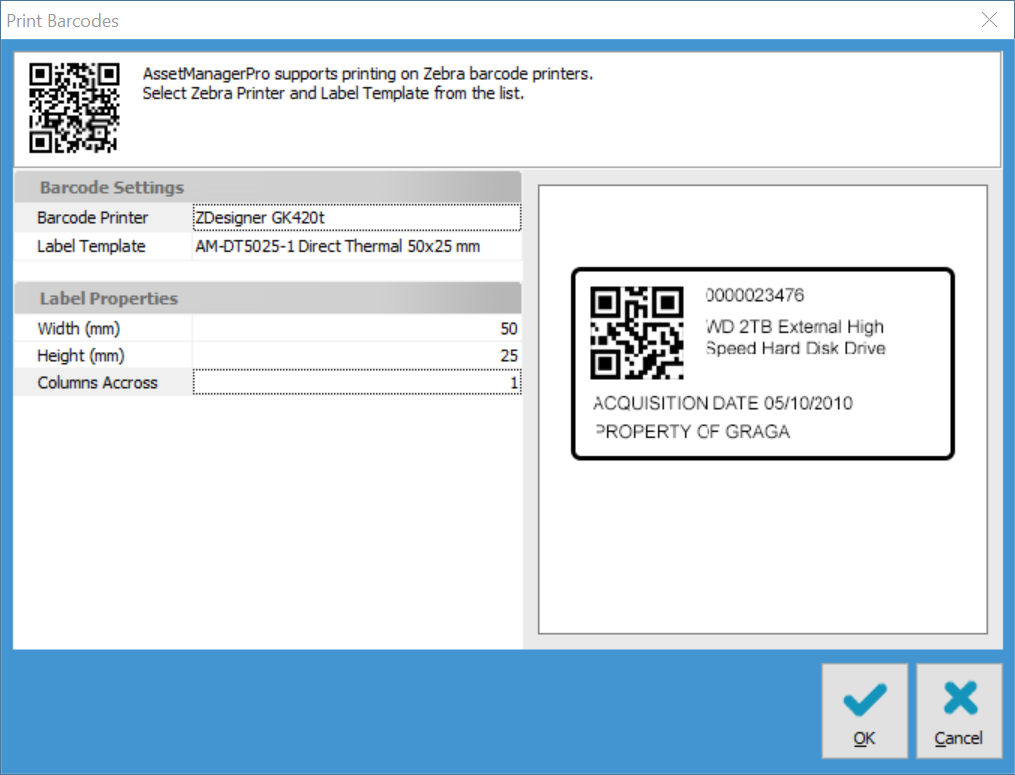1015x775 pixels.
Task: Click the 'Select Zebra Printer and Label Template' line
Action: (333, 93)
